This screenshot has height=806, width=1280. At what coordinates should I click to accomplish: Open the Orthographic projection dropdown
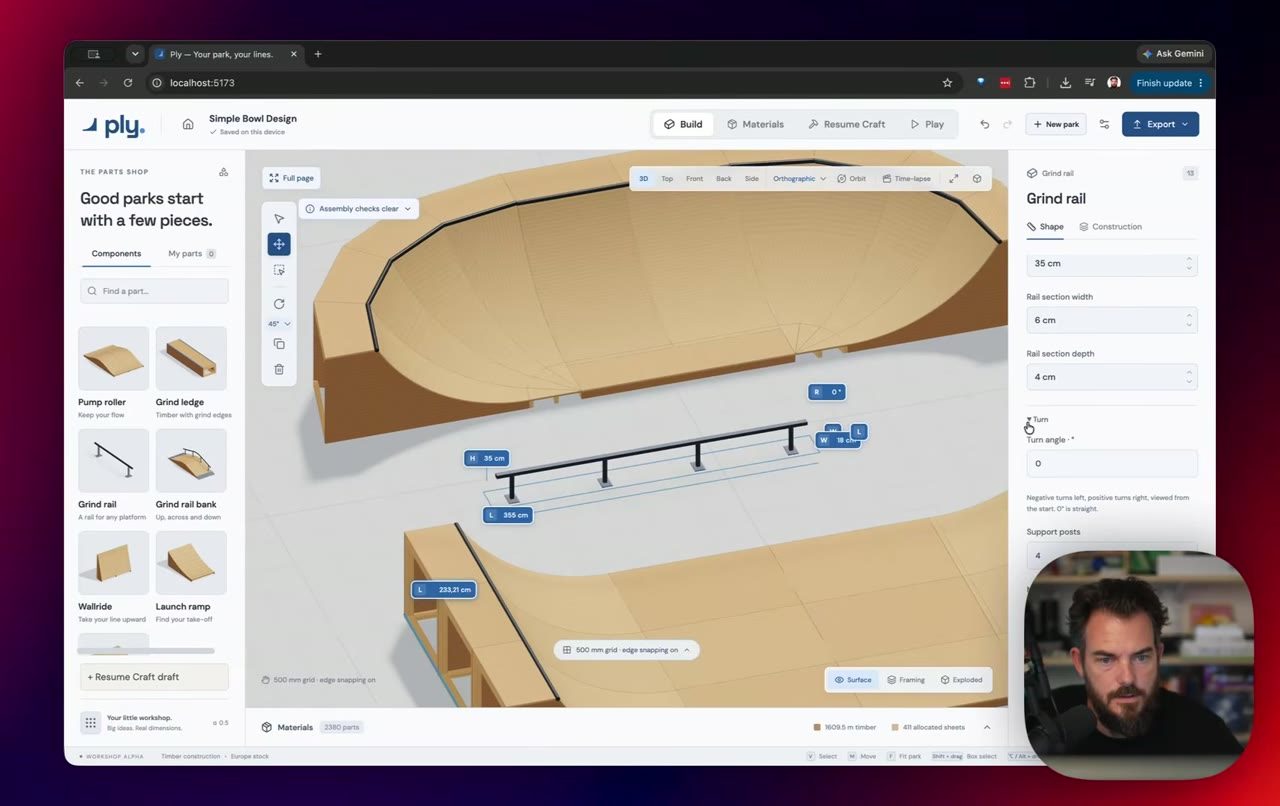point(799,178)
